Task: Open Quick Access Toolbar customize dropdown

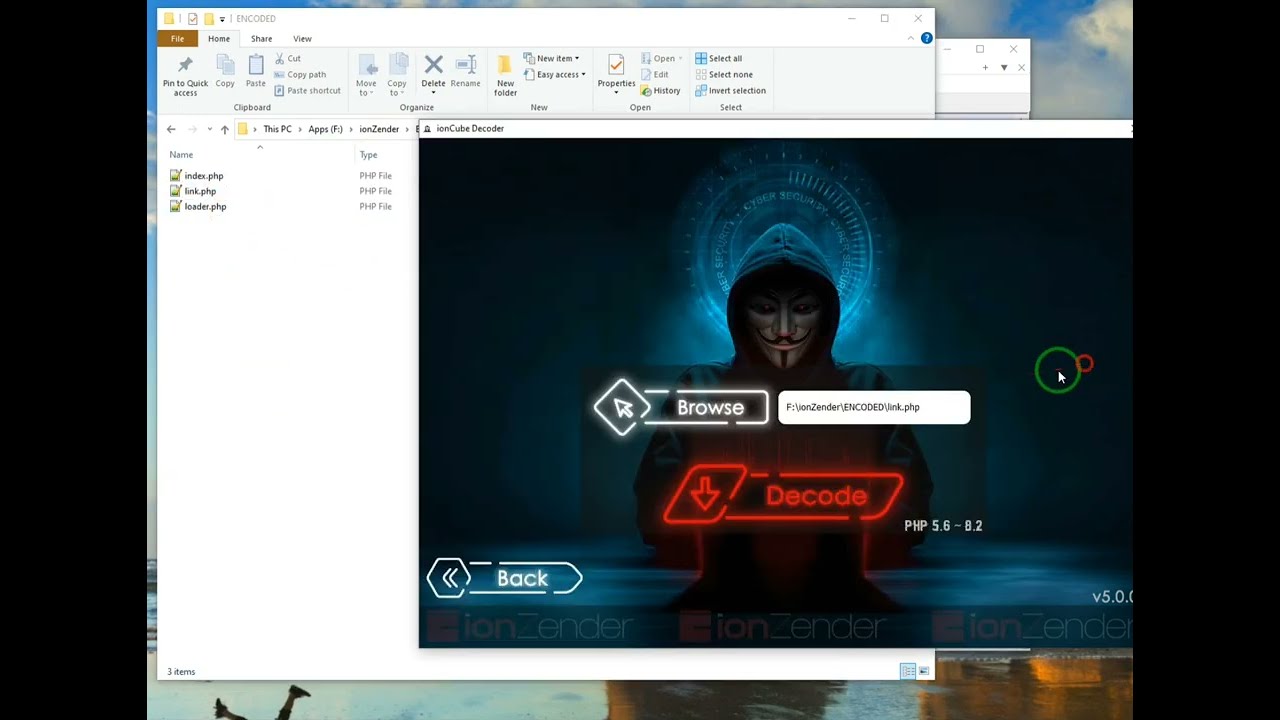Action: tap(222, 19)
